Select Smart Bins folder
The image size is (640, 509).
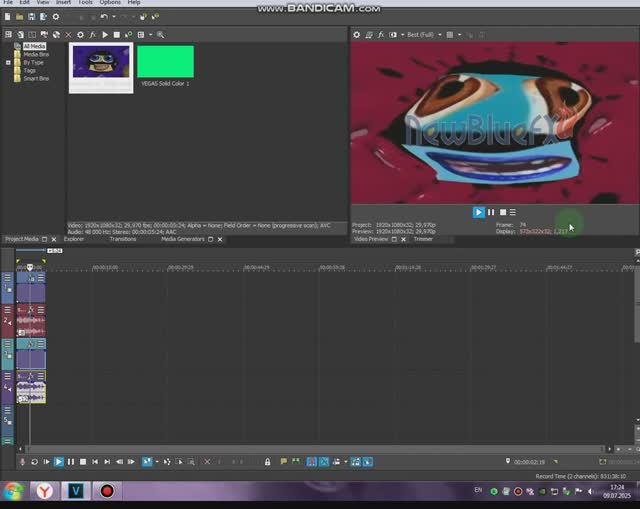coord(36,78)
